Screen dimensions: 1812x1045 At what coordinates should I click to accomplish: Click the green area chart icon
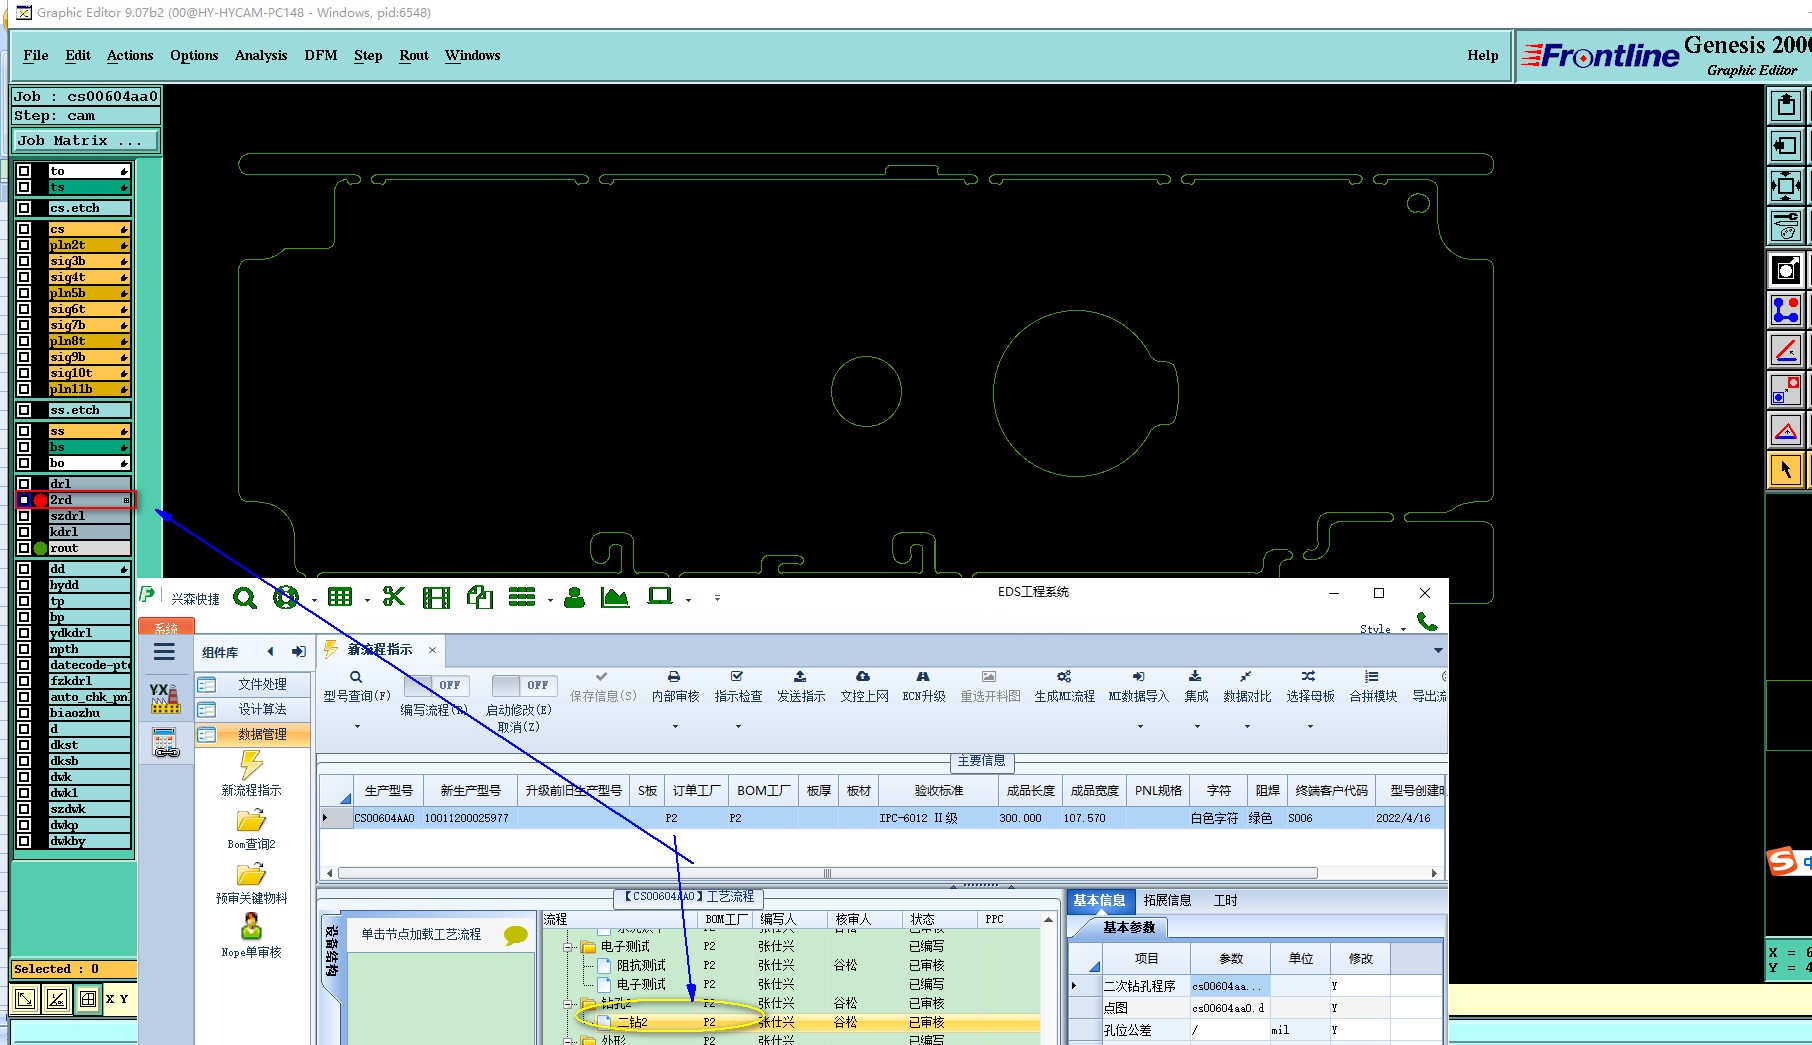(615, 597)
